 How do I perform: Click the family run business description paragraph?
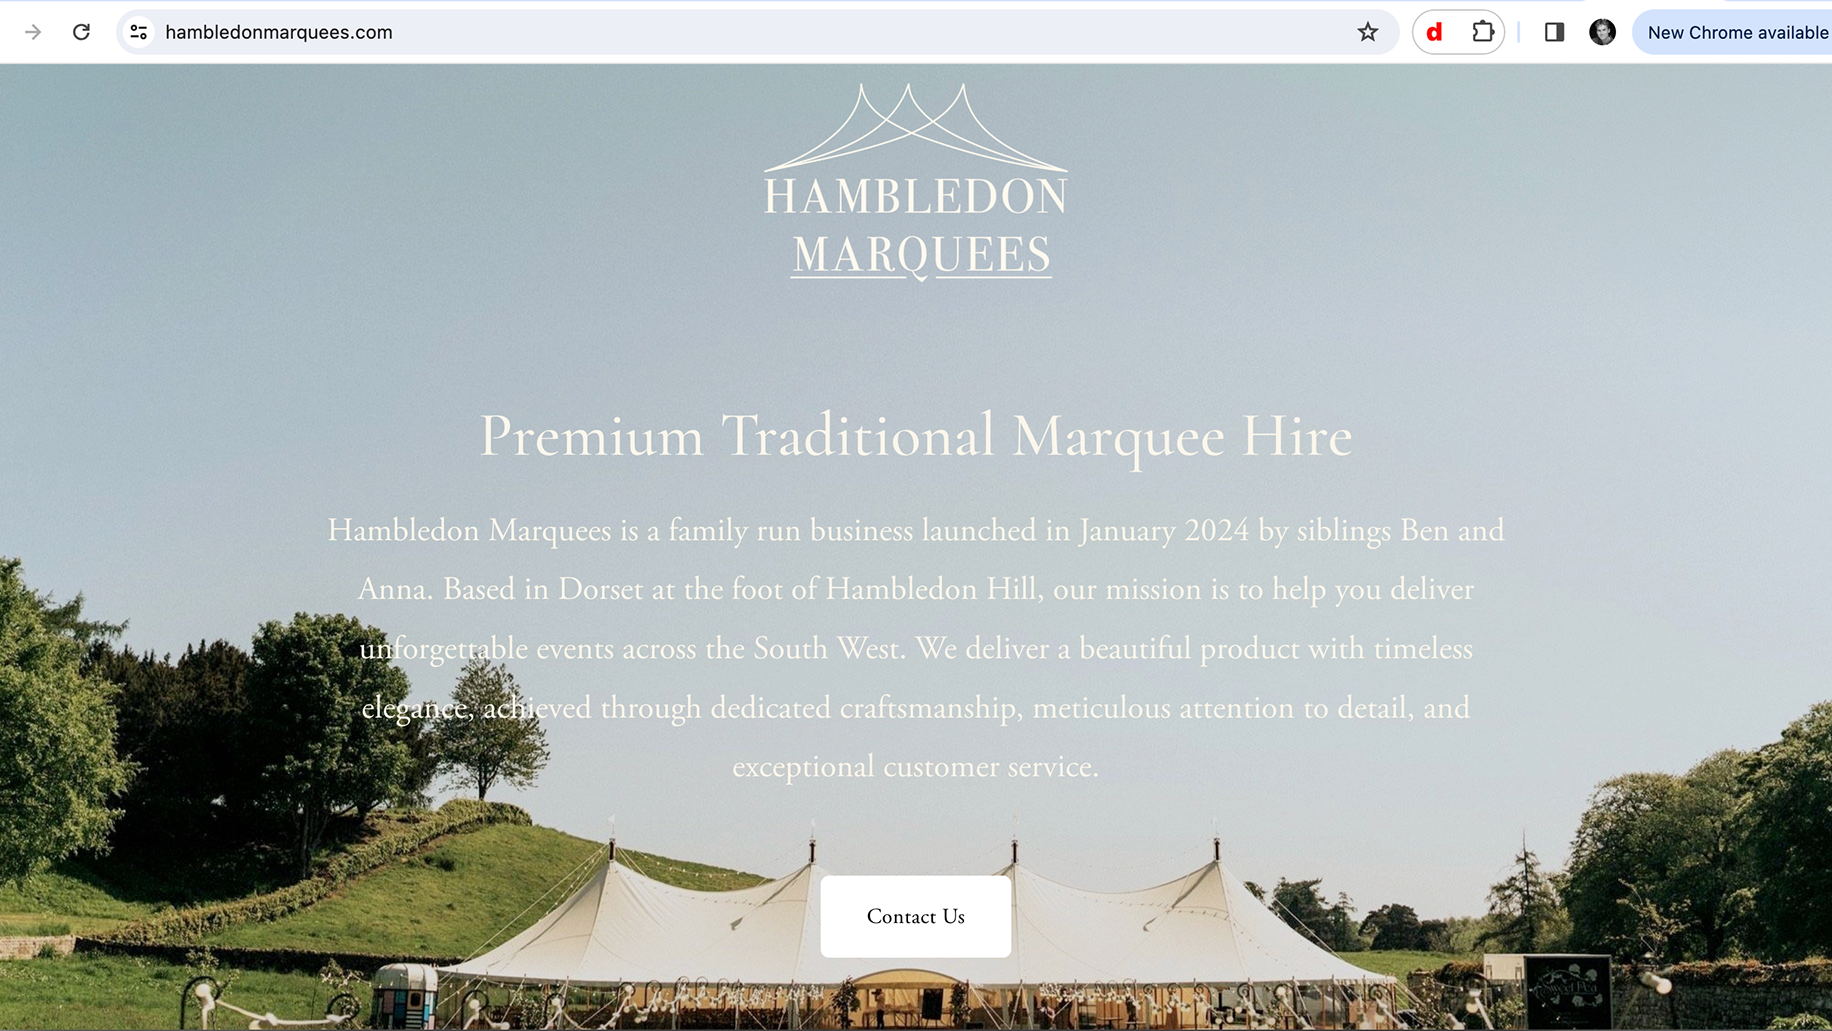tap(916, 648)
